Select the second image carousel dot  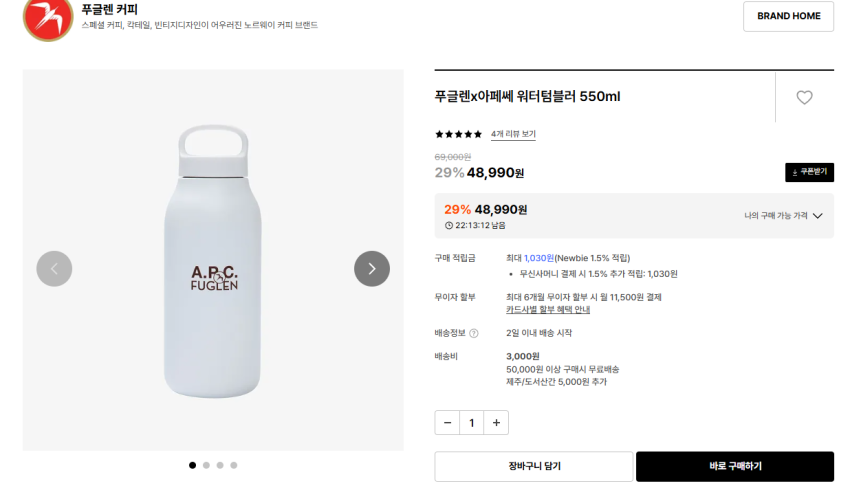206,465
